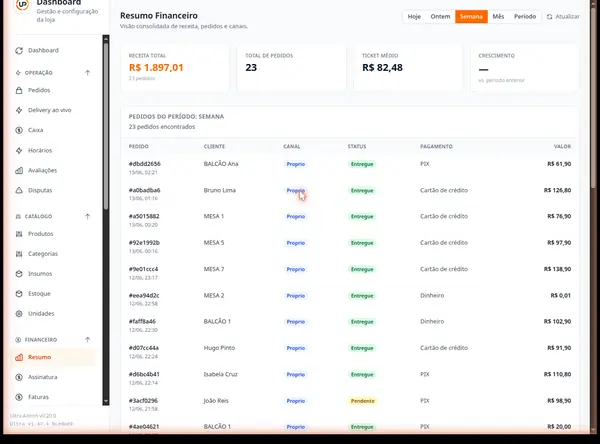Click client name Hugo Pinto
Screen dimensions: 600x444
pyautogui.click(x=219, y=348)
